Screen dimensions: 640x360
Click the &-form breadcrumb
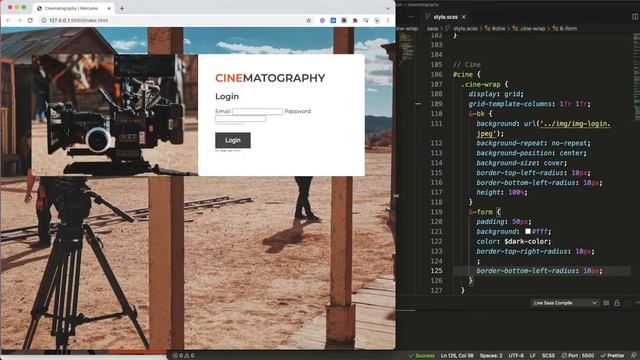568,29
